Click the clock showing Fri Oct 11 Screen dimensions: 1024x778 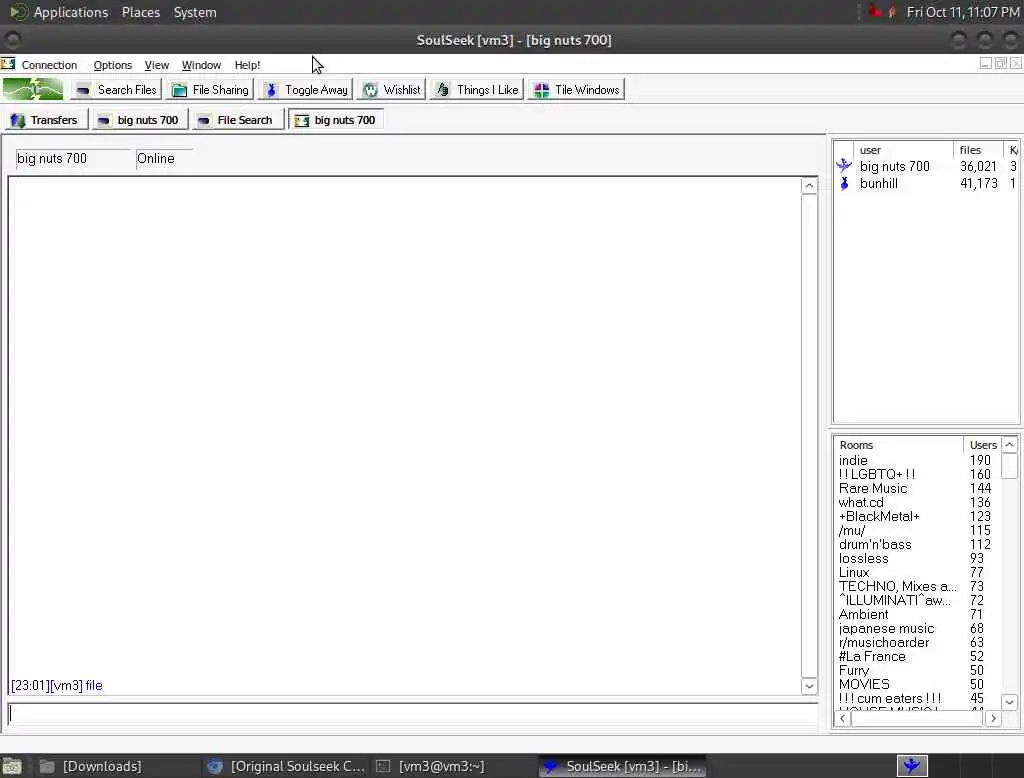pos(963,12)
